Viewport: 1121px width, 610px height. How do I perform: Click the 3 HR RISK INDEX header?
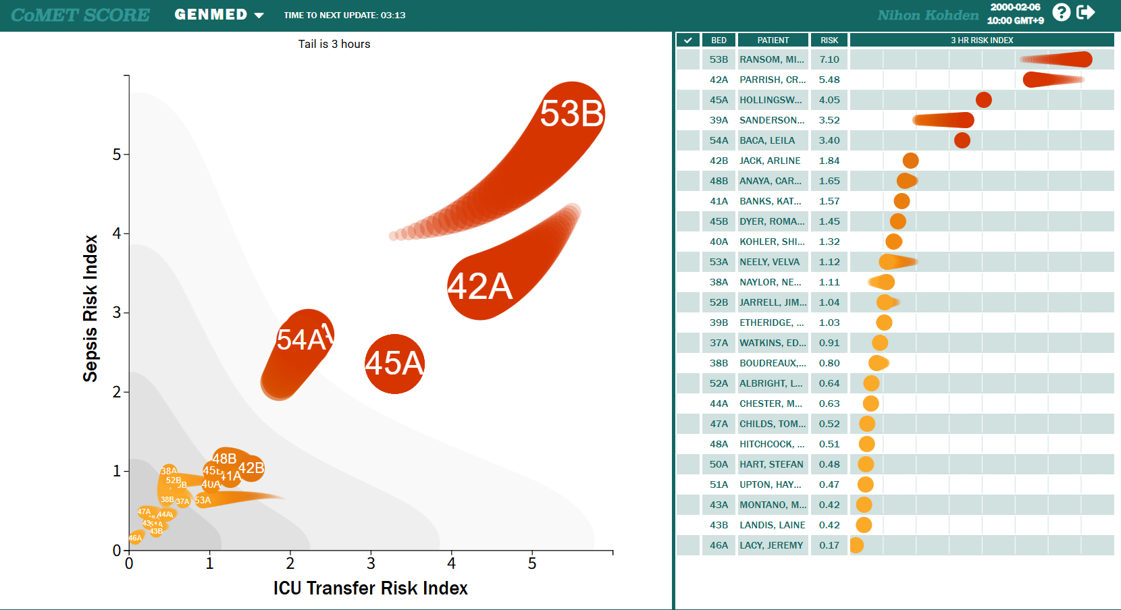pos(982,40)
